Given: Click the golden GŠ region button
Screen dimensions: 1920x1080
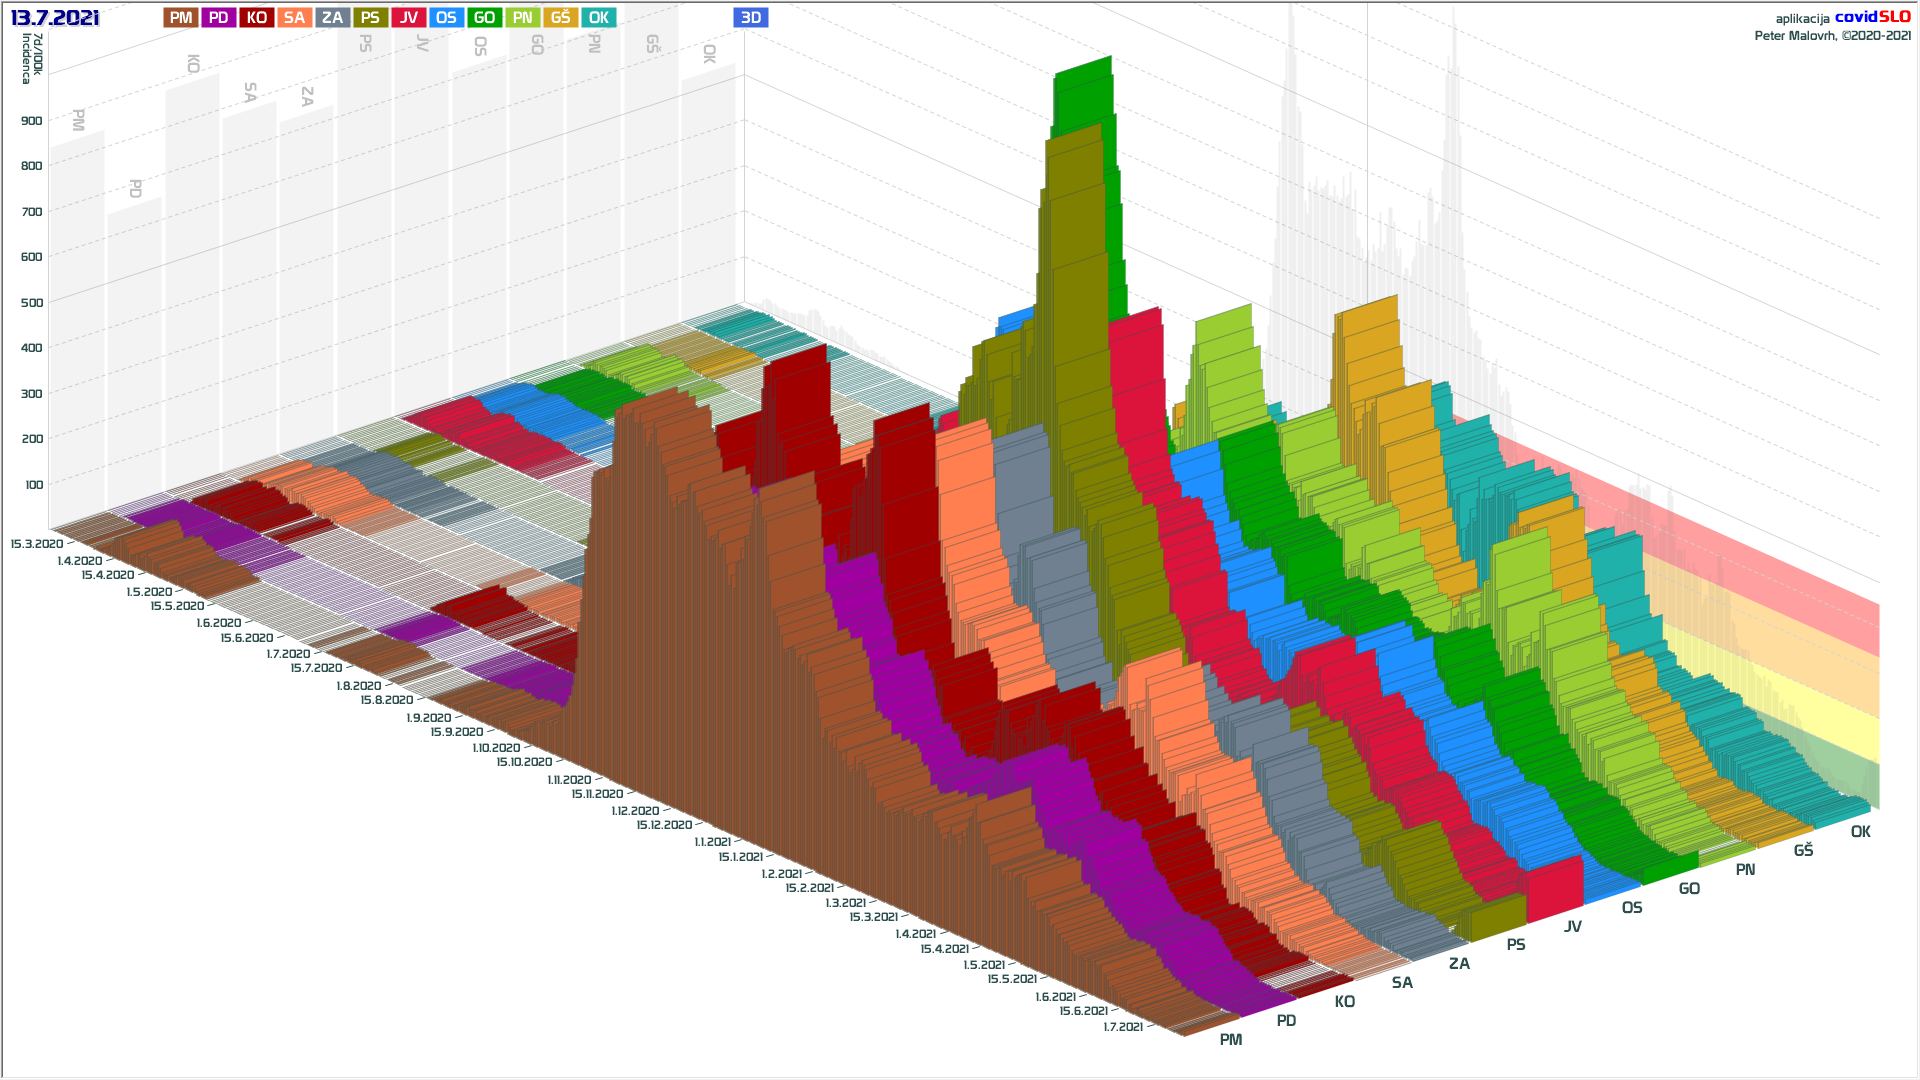Looking at the screenshot, I should pos(561,17).
